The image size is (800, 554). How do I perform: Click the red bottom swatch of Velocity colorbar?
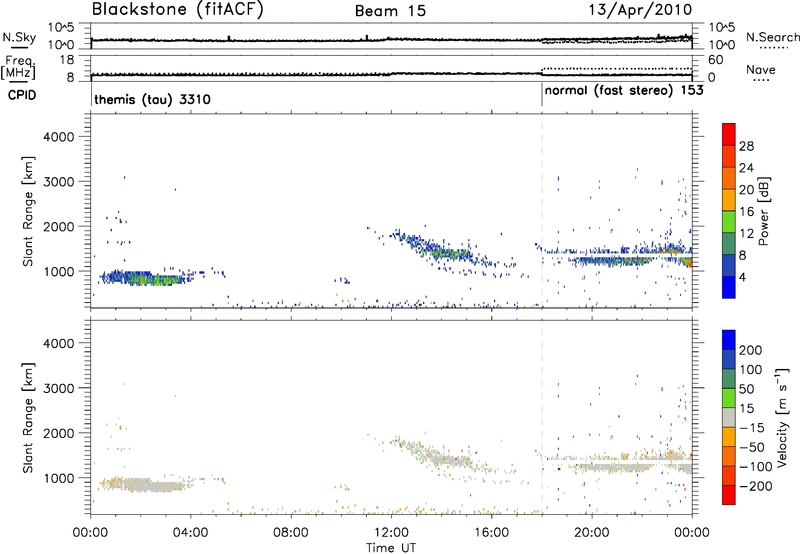729,495
